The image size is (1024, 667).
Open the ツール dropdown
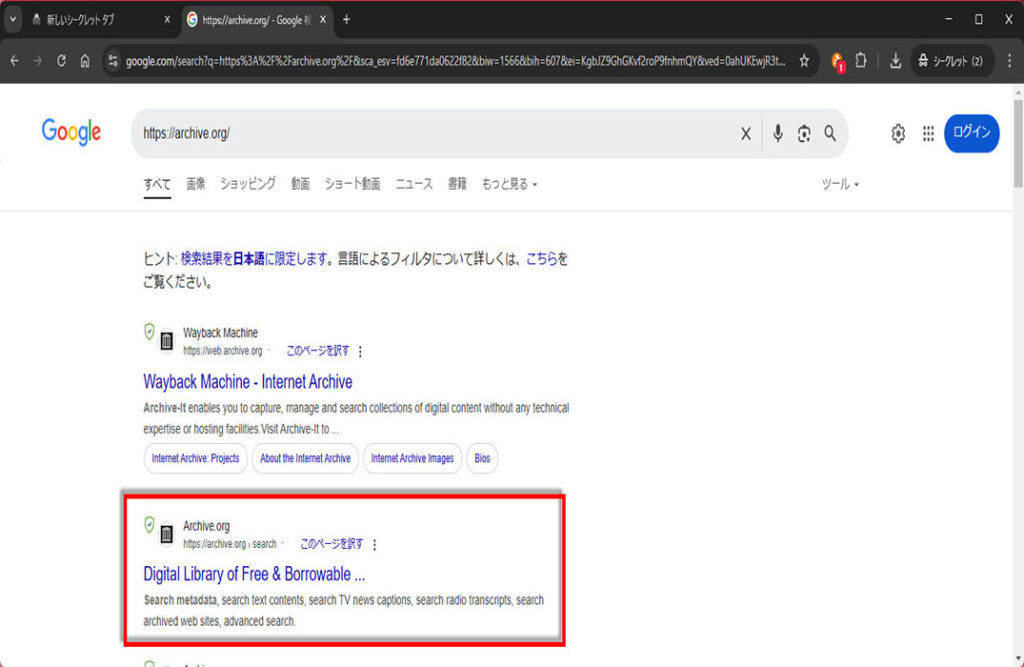pyautogui.click(x=840, y=184)
